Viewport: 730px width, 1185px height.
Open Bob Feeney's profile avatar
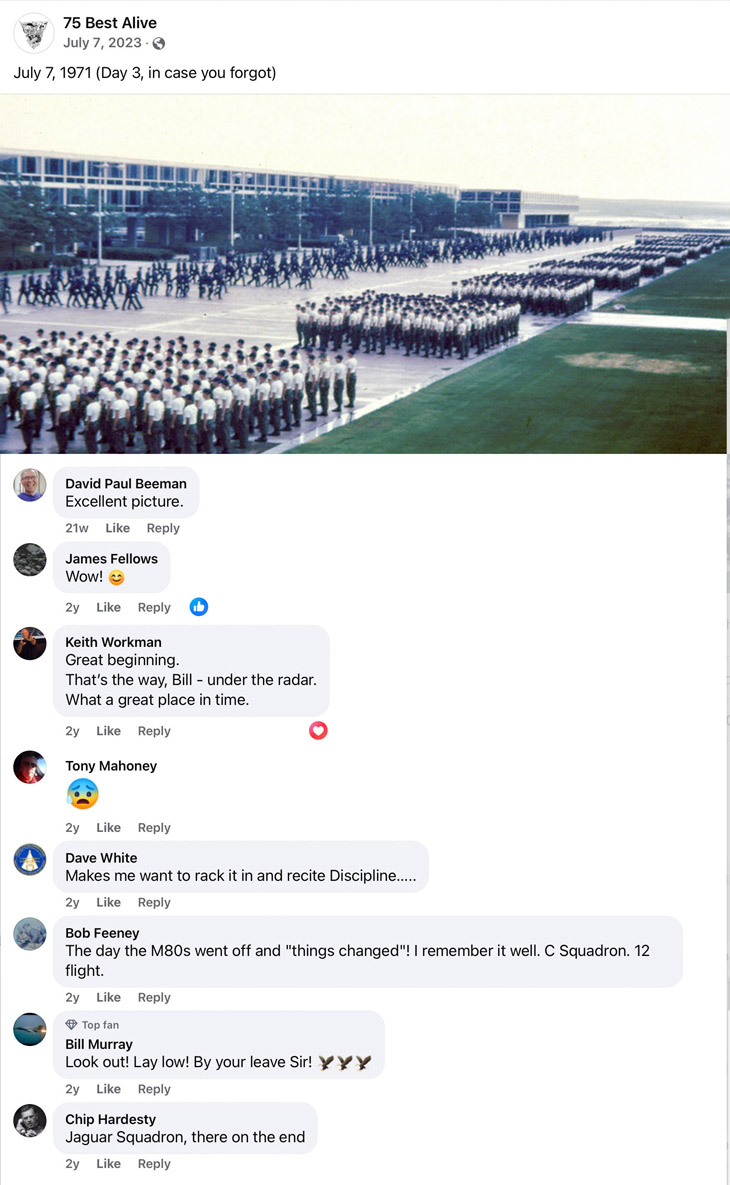30,934
